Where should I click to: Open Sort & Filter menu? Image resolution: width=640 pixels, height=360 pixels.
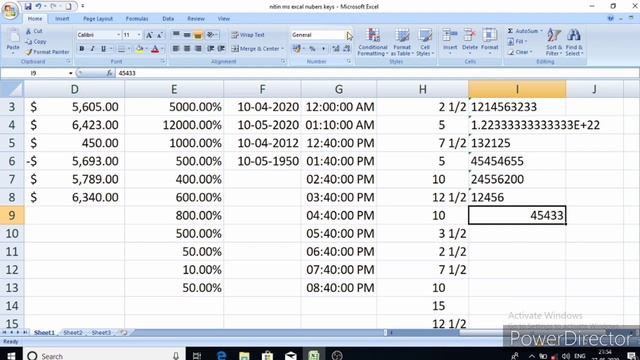553,42
